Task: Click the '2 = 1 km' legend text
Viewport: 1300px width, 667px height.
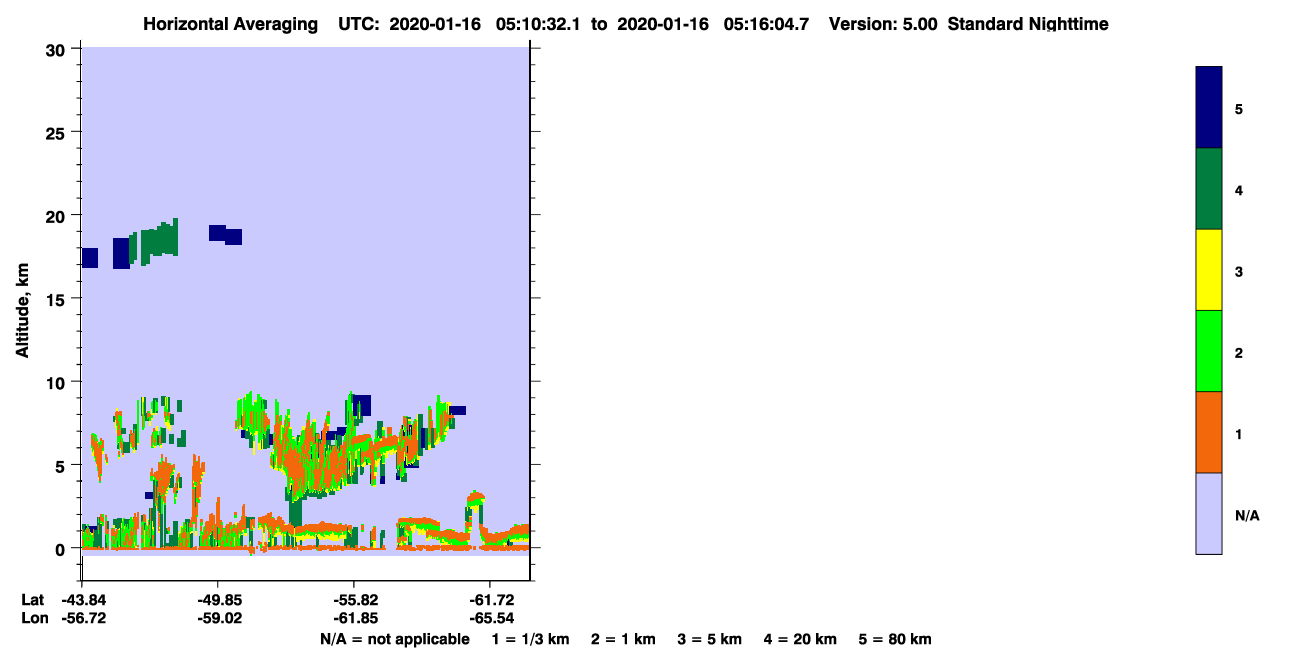Action: pos(623,639)
